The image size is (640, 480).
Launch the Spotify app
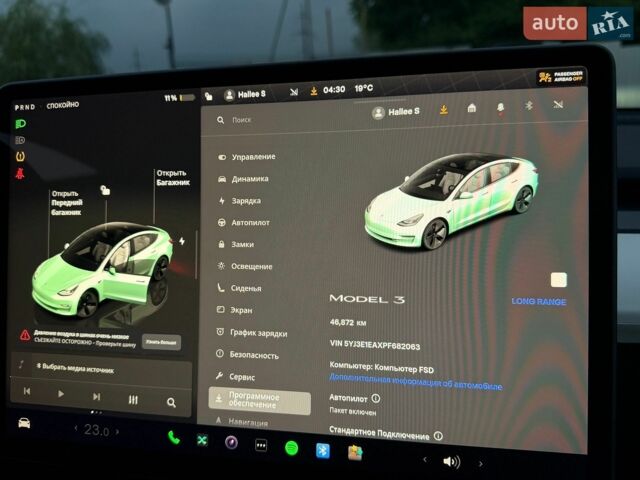291,448
